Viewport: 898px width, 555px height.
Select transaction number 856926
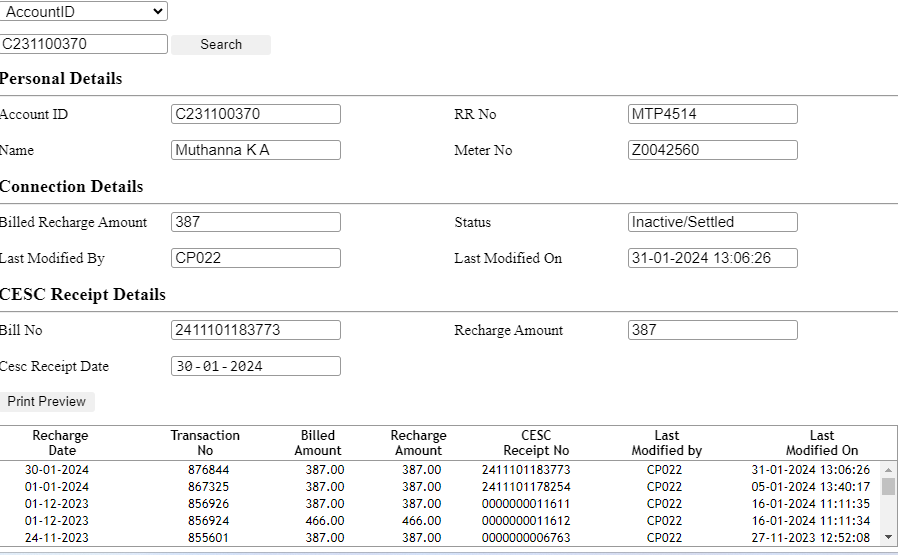208,504
